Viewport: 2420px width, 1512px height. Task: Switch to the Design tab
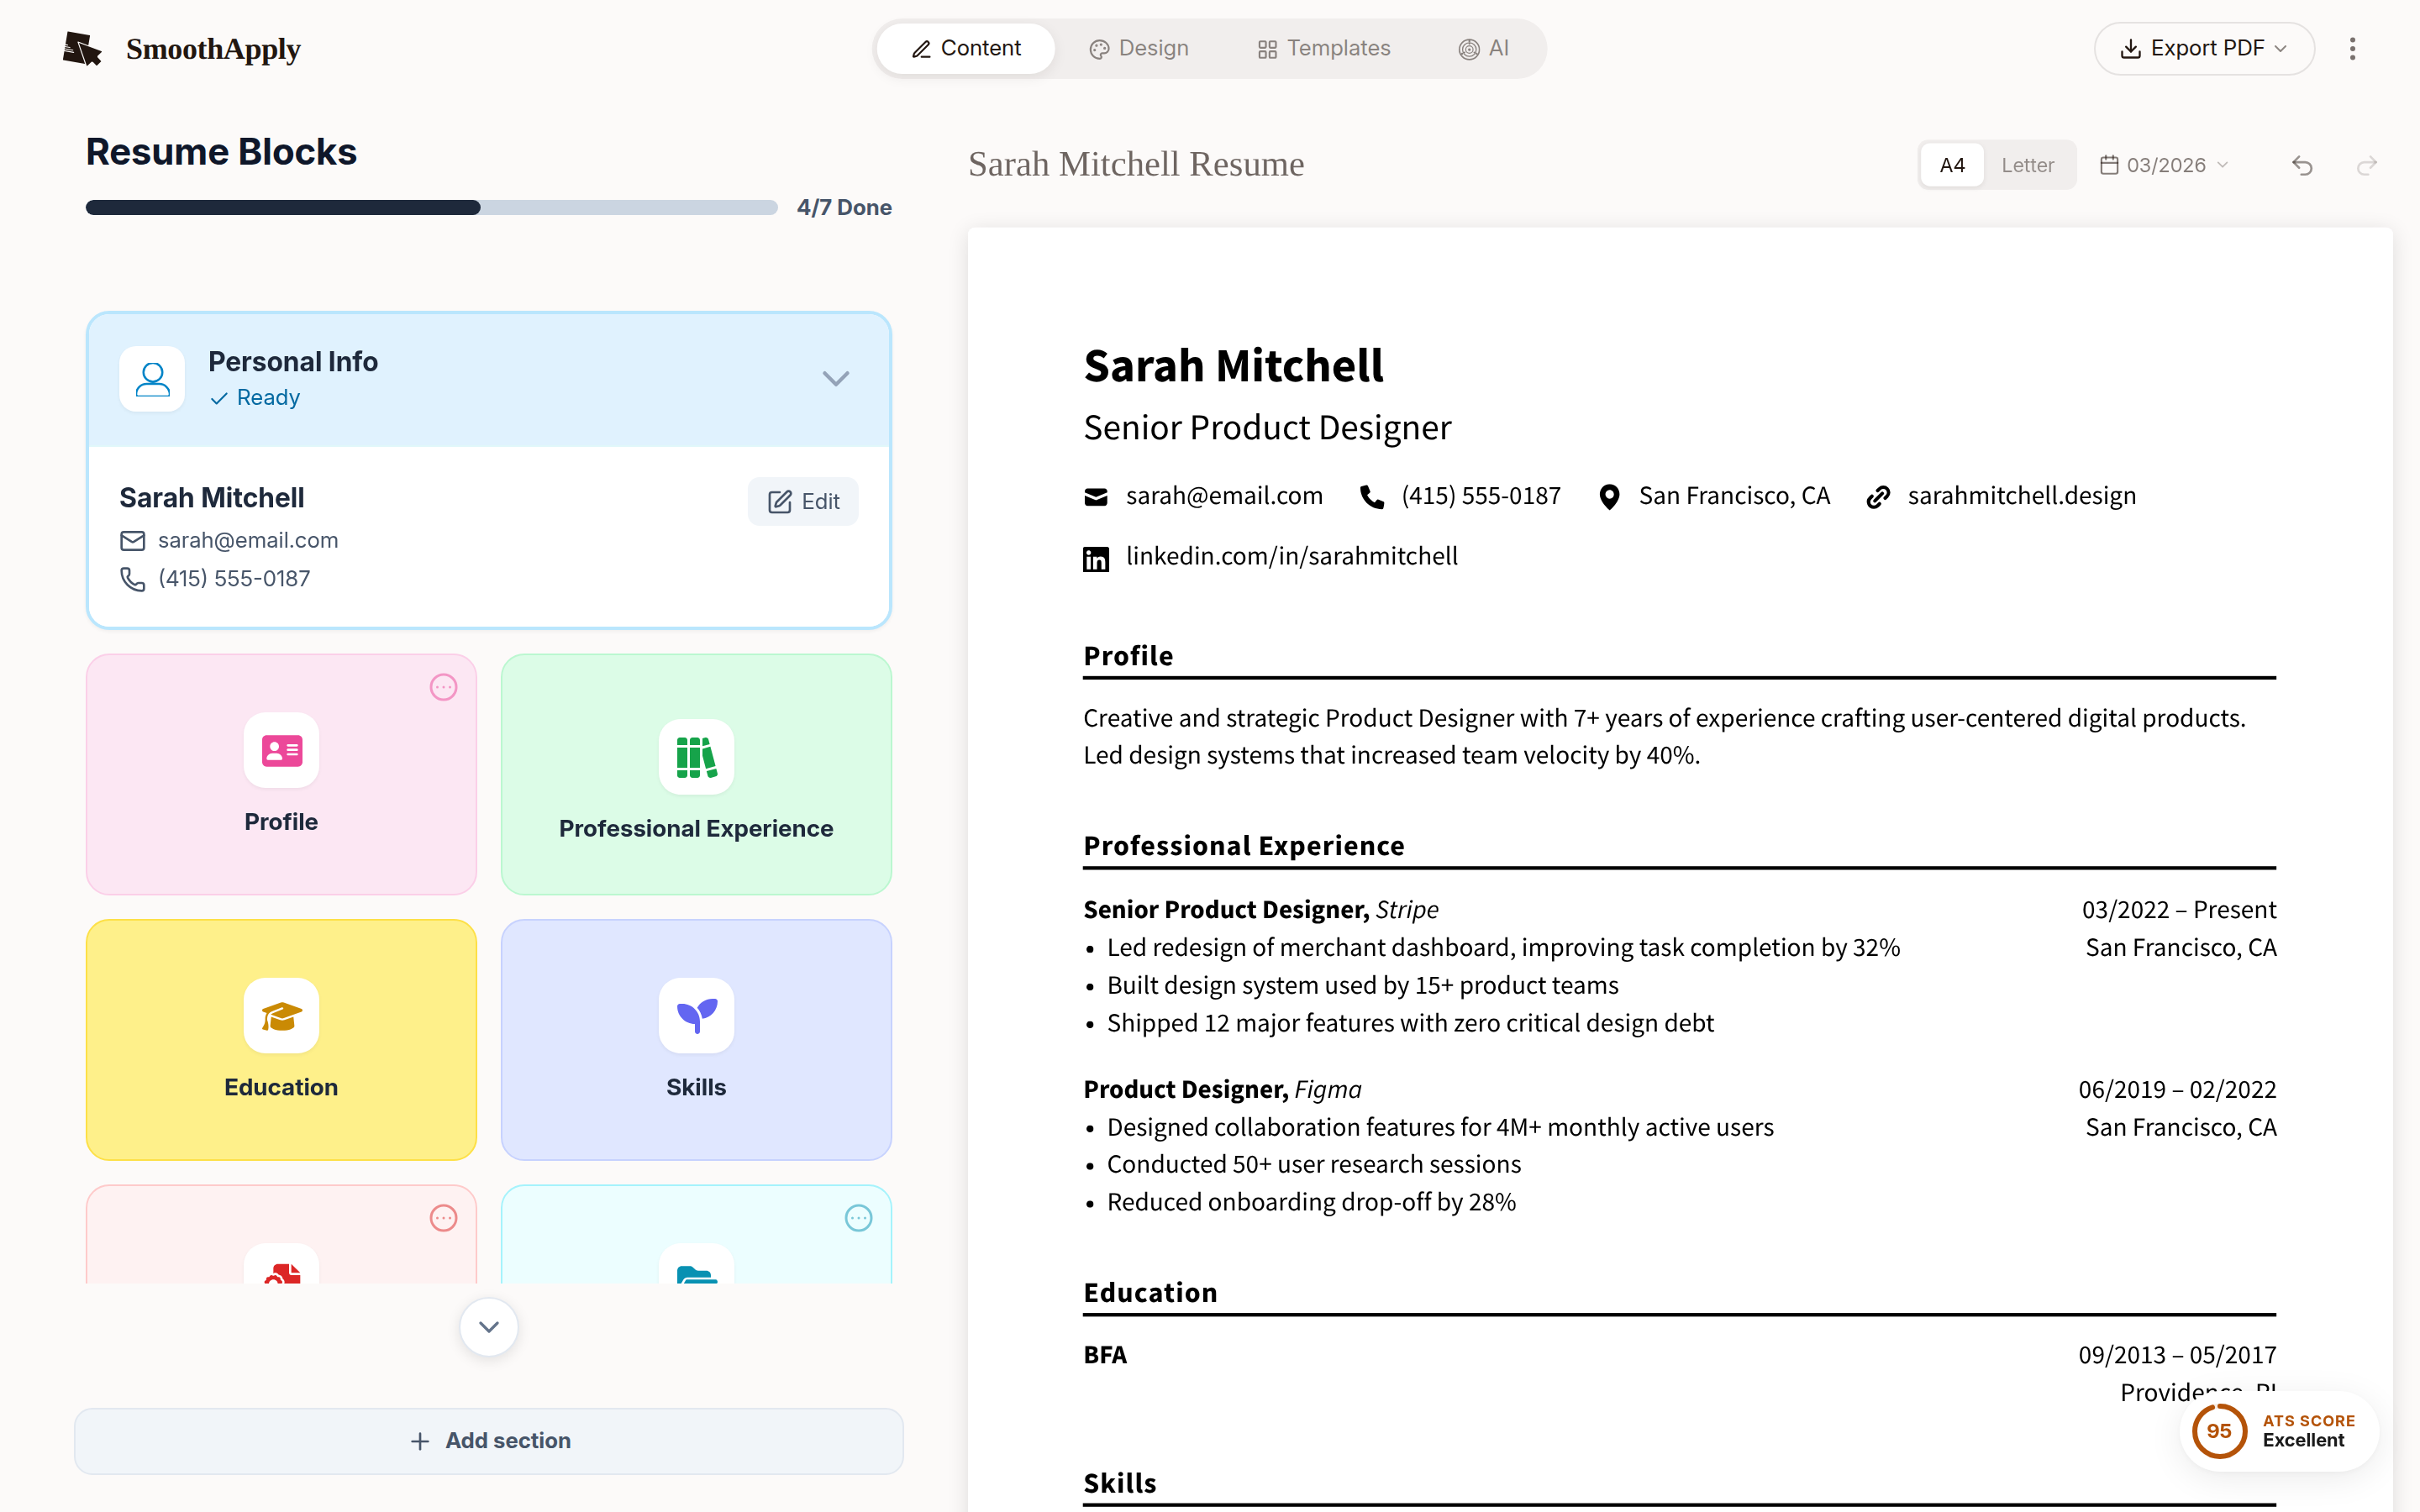(1139, 48)
